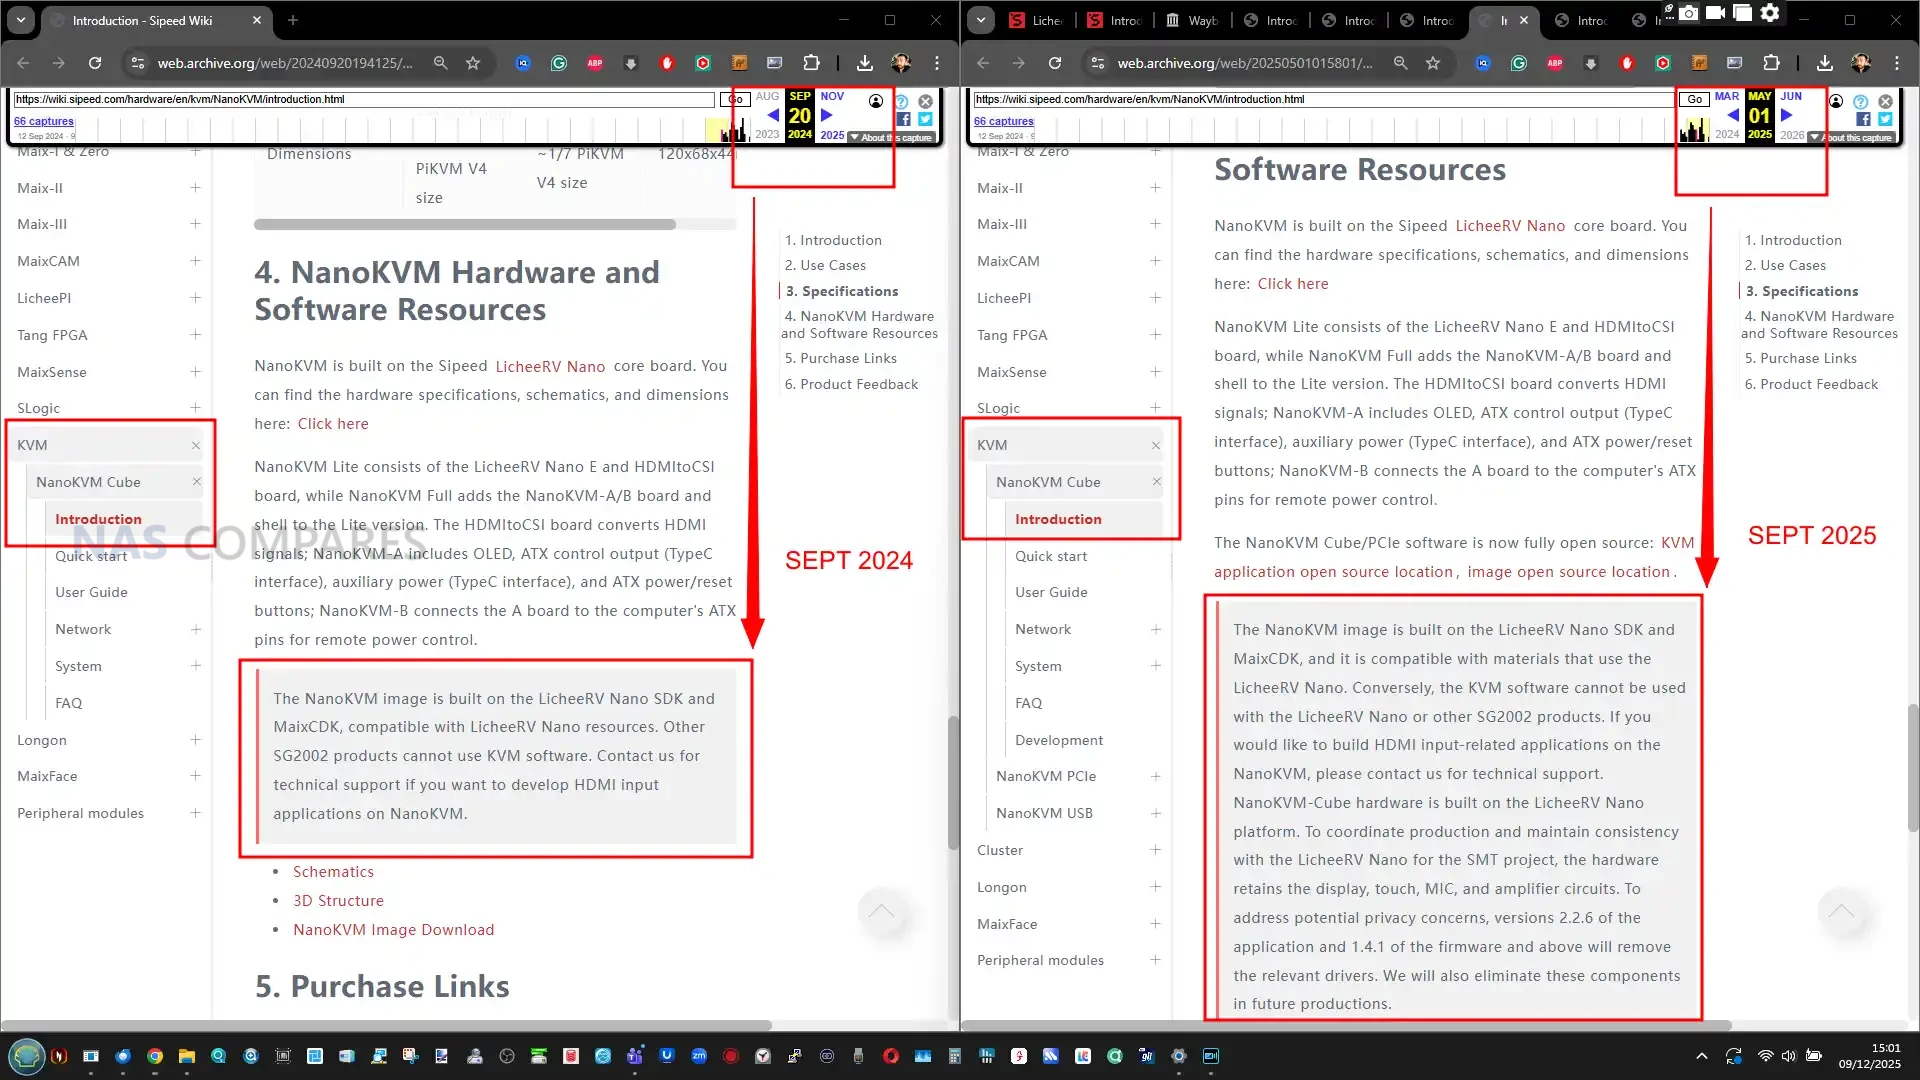The height and width of the screenshot is (1080, 1920).
Task: Open About this capture dropdown in right window
Action: click(1852, 138)
